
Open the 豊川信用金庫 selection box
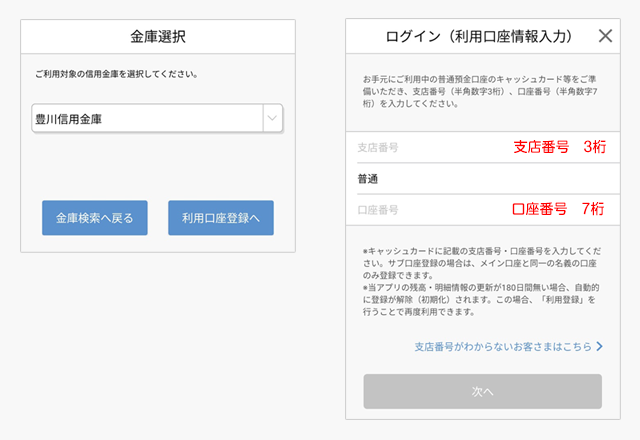[x=157, y=118]
